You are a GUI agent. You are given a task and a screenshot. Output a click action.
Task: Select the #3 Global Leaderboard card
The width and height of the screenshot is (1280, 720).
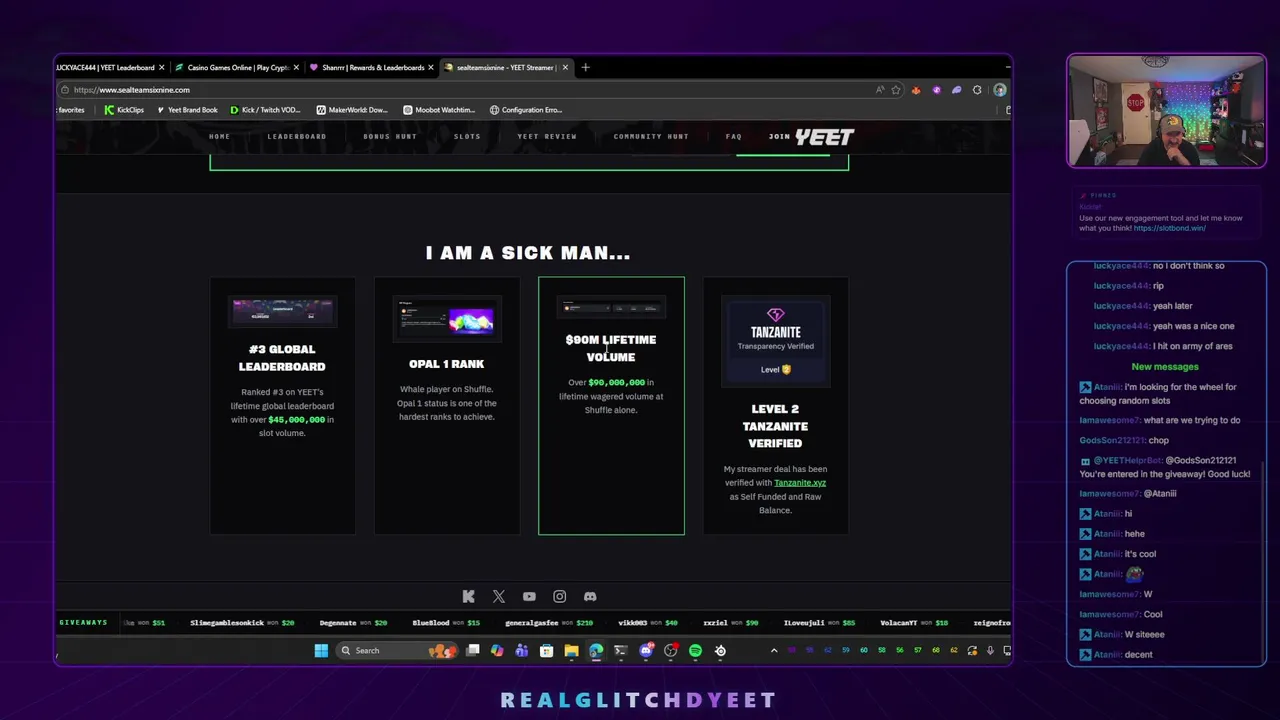(282, 406)
